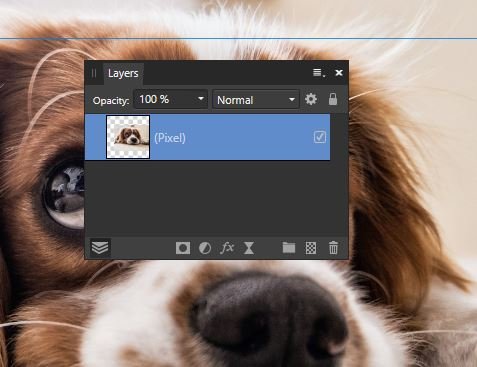Open the Live Filters hourglass icon
Screen dimensions: 477x367
tap(249, 248)
